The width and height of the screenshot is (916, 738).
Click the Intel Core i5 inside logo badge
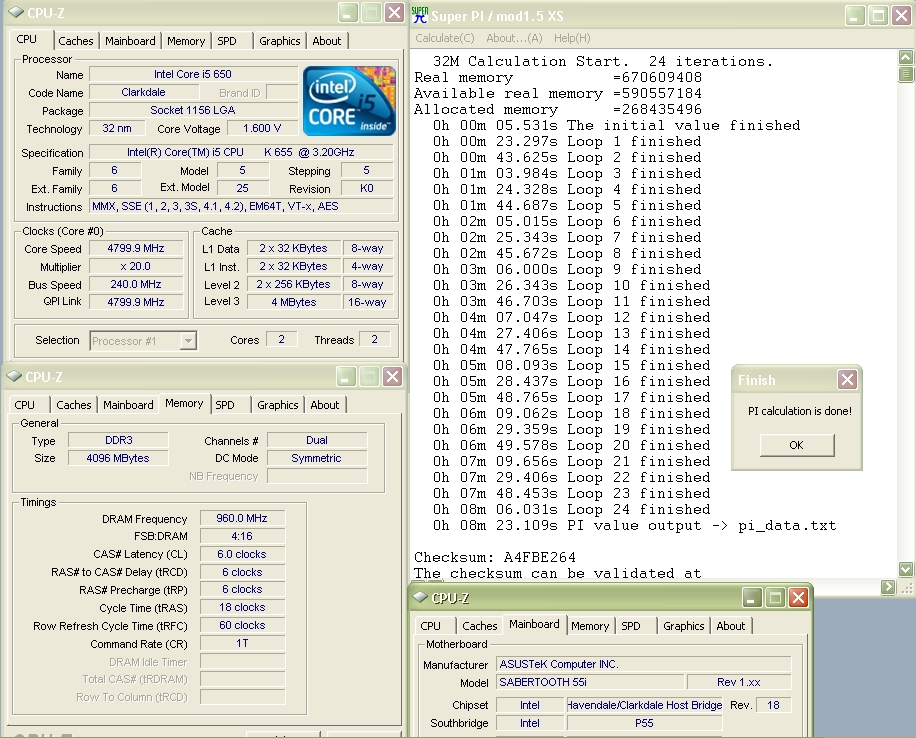[349, 101]
